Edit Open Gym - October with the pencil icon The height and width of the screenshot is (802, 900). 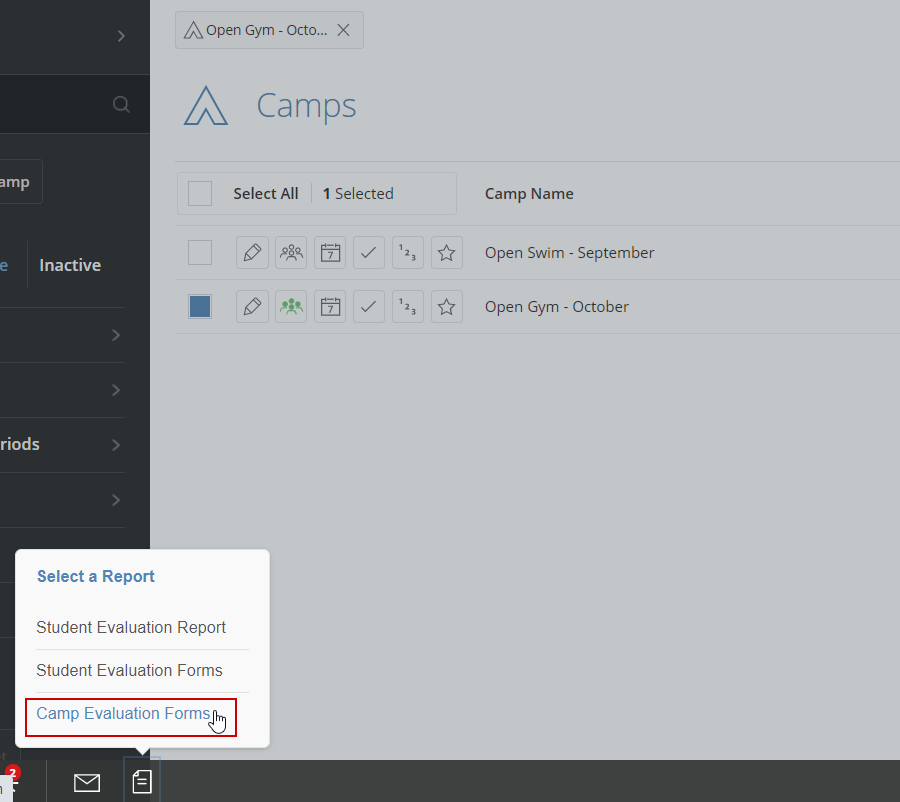pyautogui.click(x=253, y=307)
